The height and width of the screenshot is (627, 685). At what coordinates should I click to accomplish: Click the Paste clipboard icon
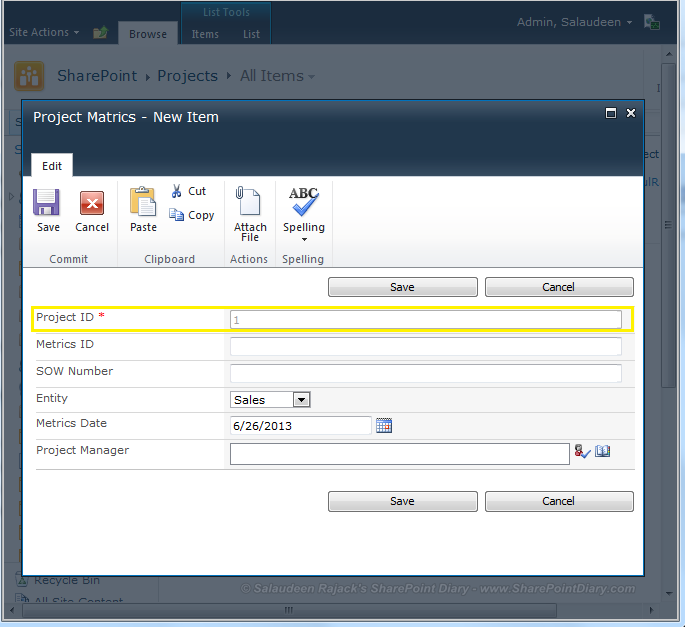143,201
